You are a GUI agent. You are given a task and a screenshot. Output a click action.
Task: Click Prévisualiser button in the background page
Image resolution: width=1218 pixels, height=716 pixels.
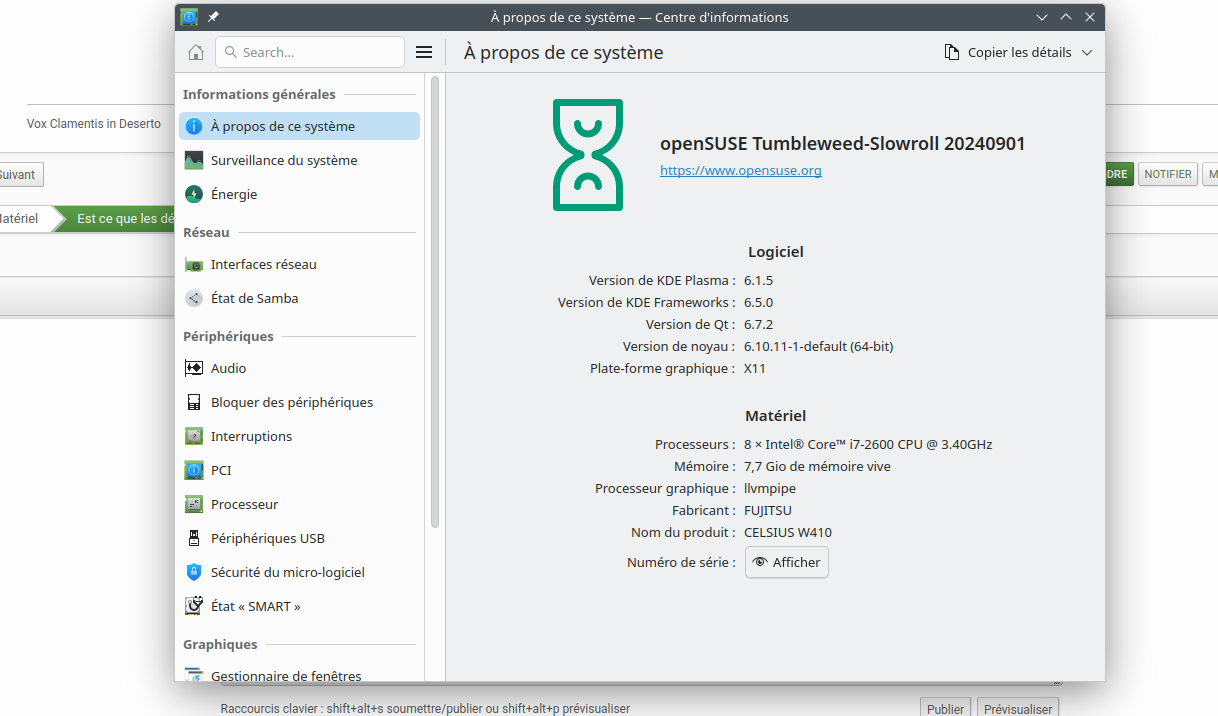[x=1018, y=708]
